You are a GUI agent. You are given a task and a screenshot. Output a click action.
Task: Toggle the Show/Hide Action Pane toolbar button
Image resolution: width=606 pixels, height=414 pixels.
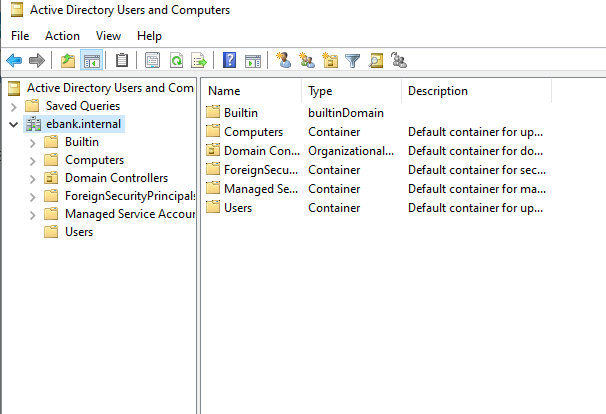point(253,61)
